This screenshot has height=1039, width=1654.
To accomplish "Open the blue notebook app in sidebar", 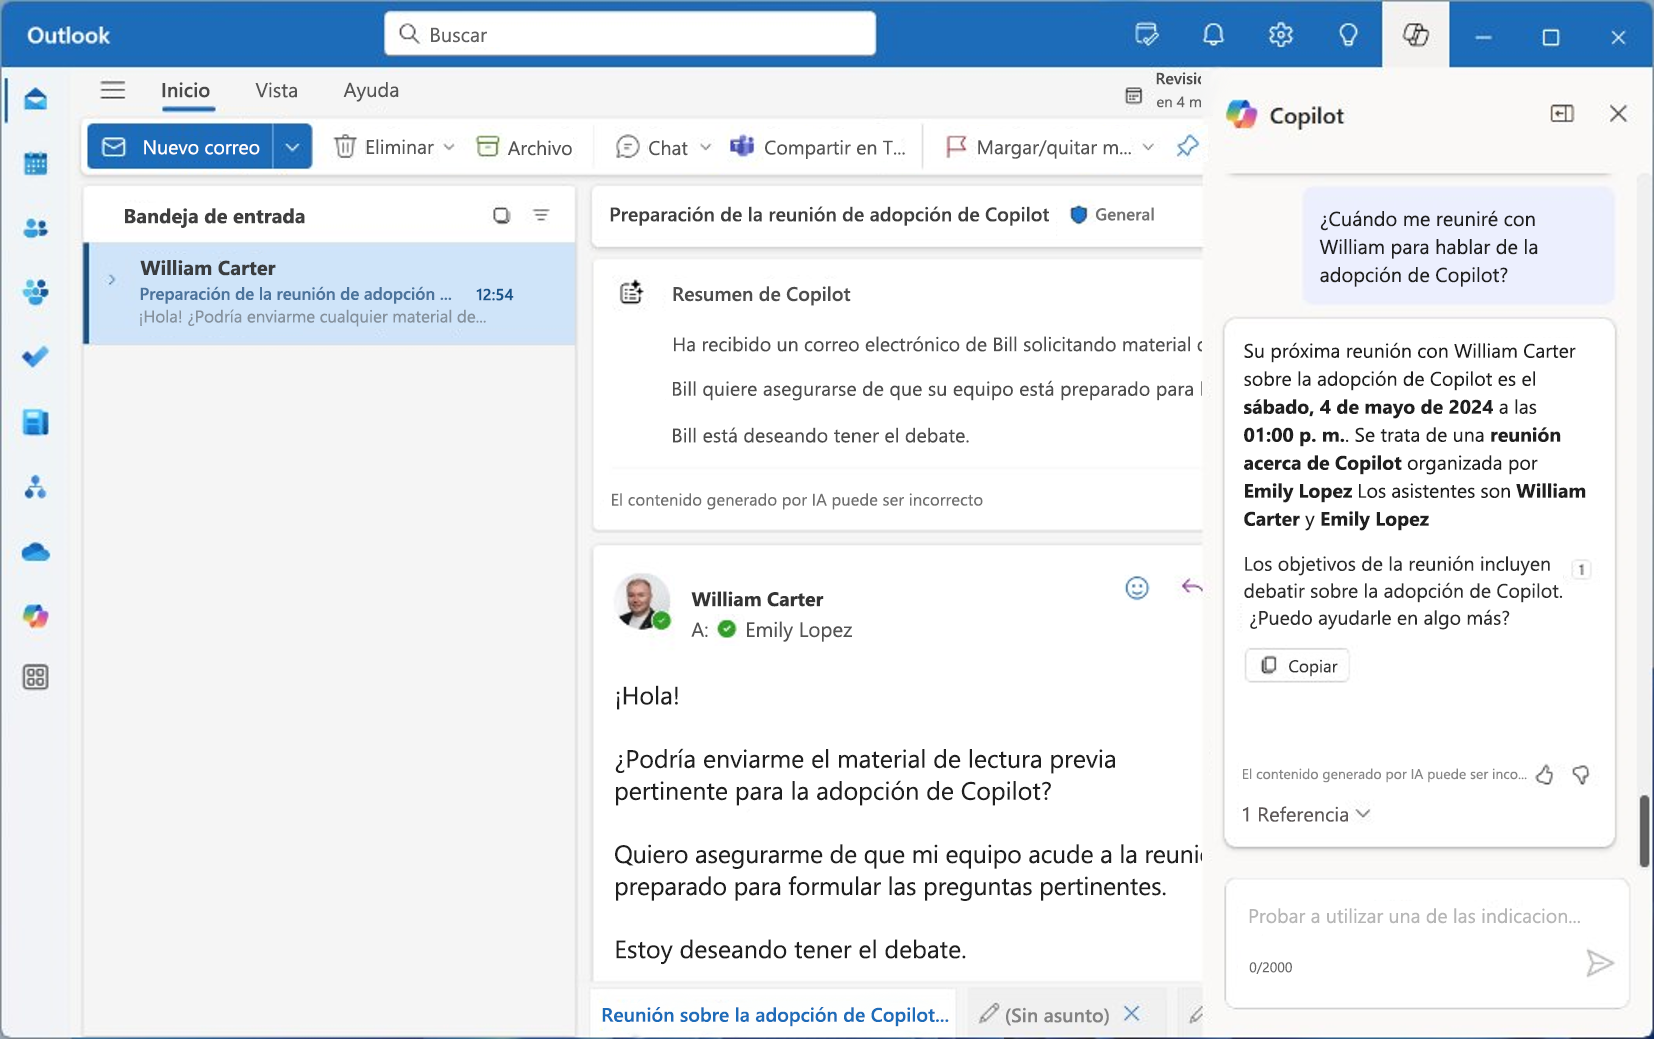I will (x=36, y=422).
